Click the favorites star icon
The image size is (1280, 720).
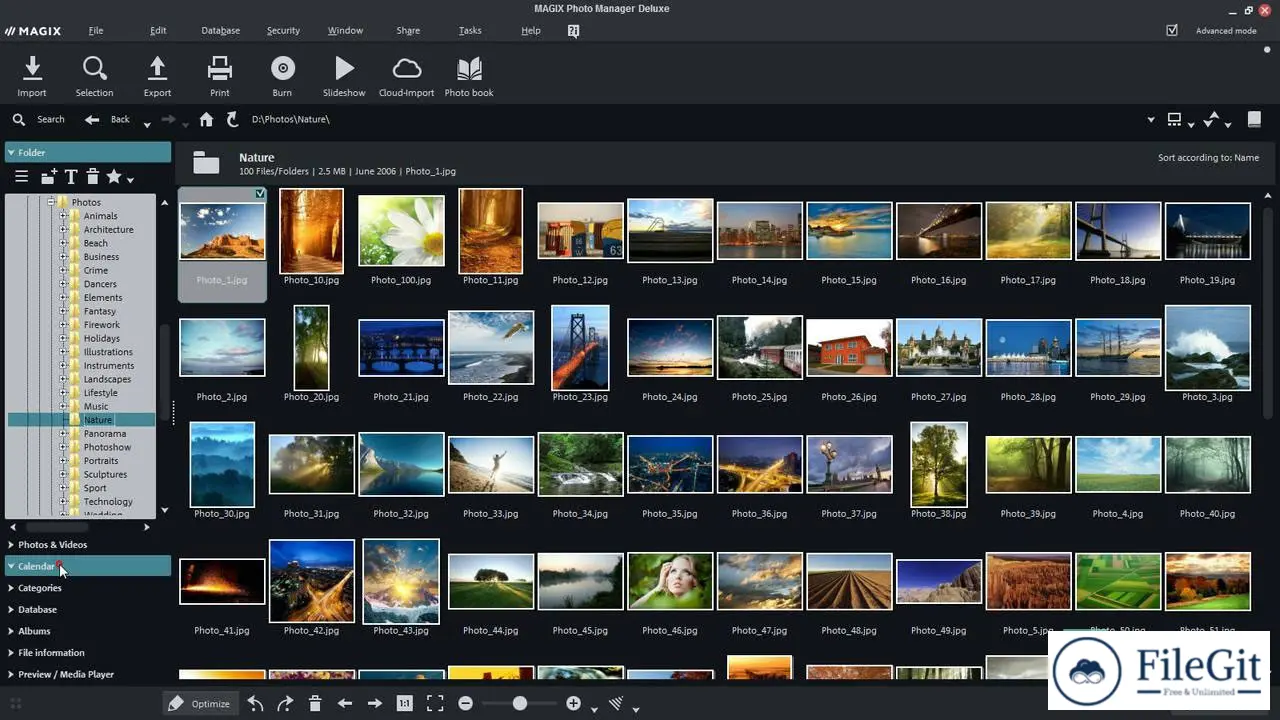pos(114,177)
